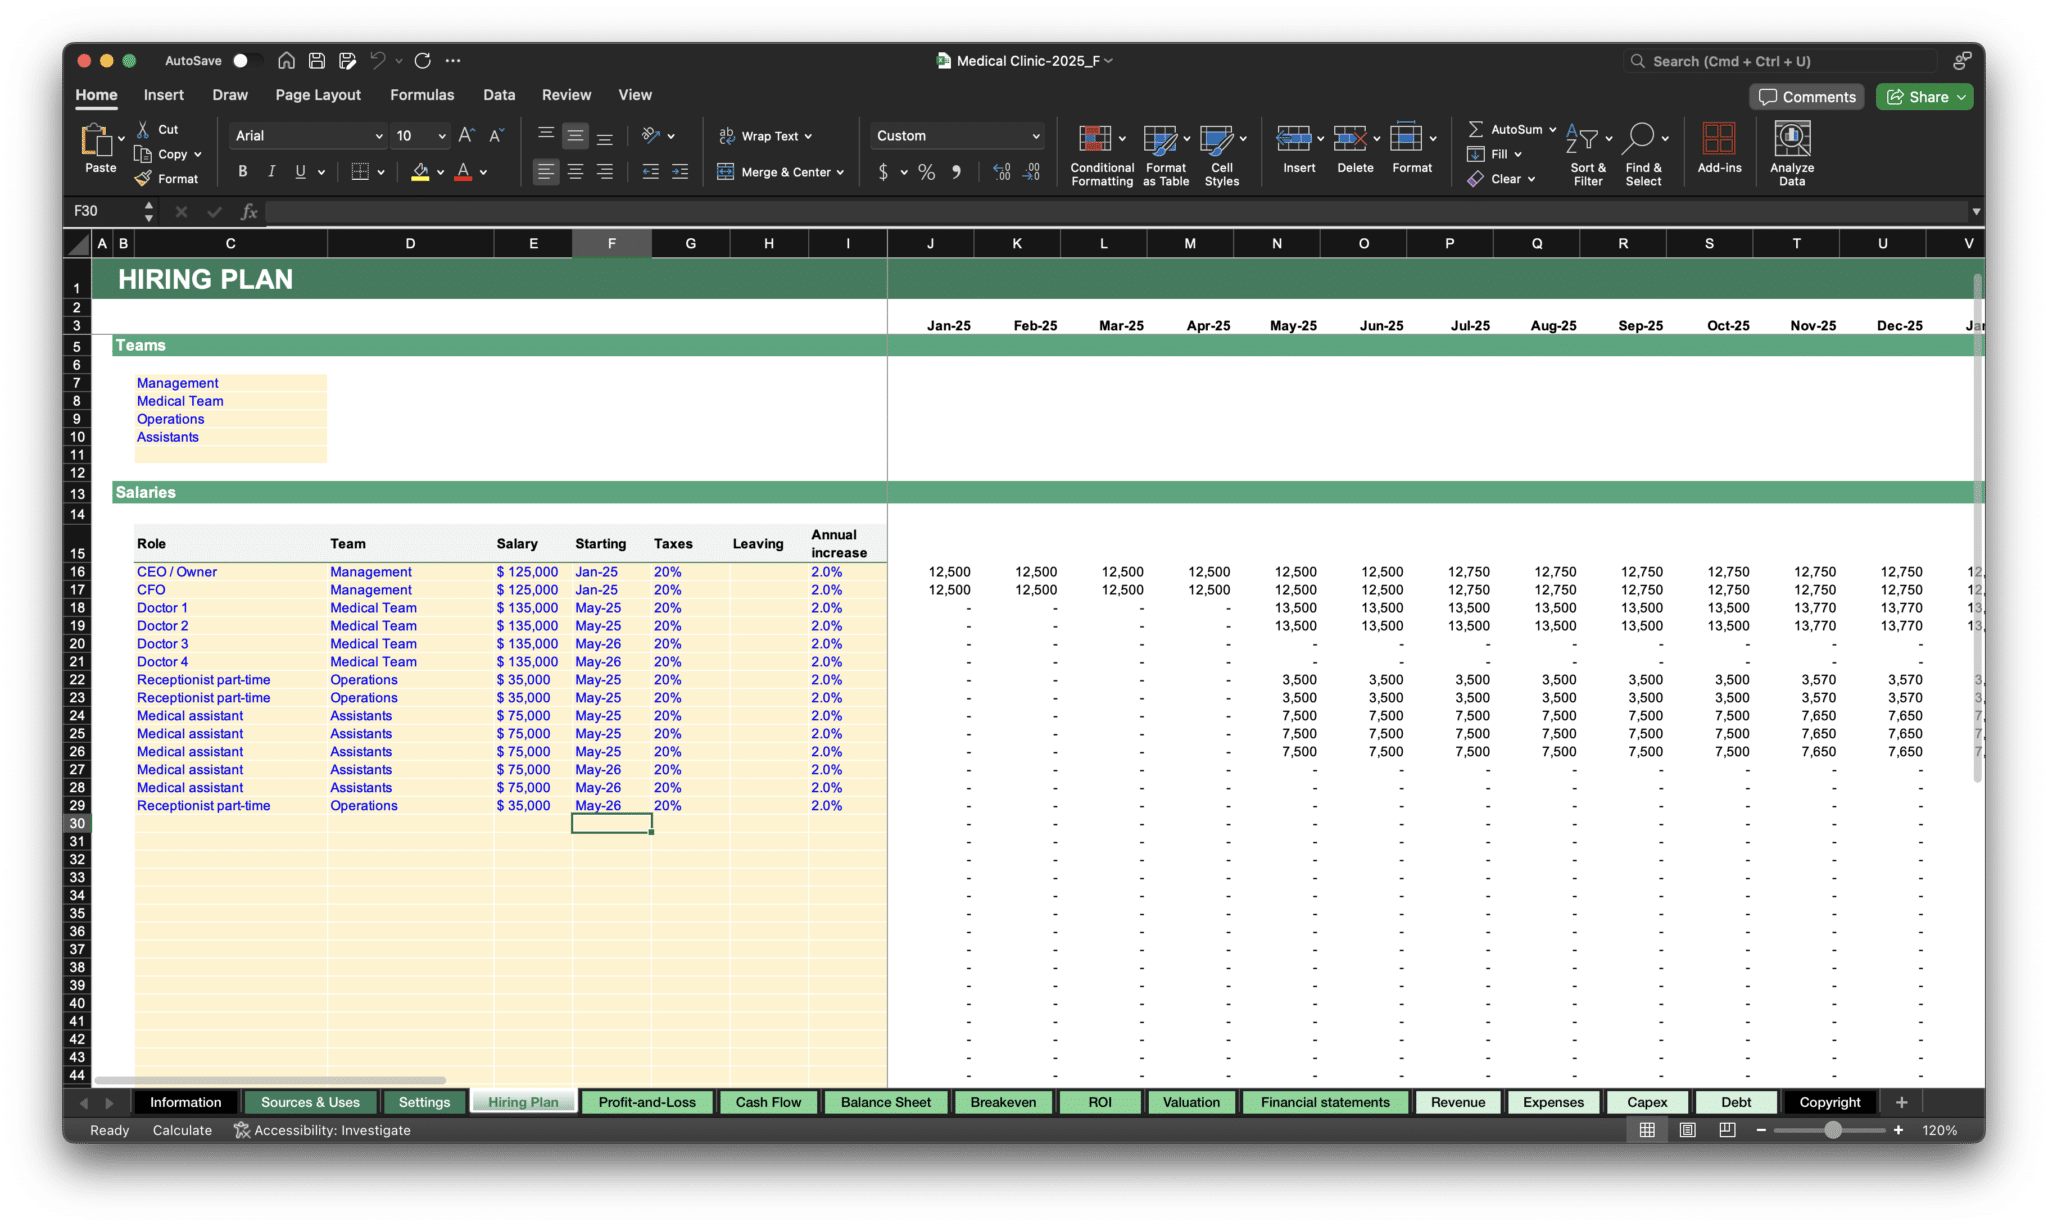Click Accessibility: Investigate in status bar
The width and height of the screenshot is (2048, 1226).
point(322,1130)
